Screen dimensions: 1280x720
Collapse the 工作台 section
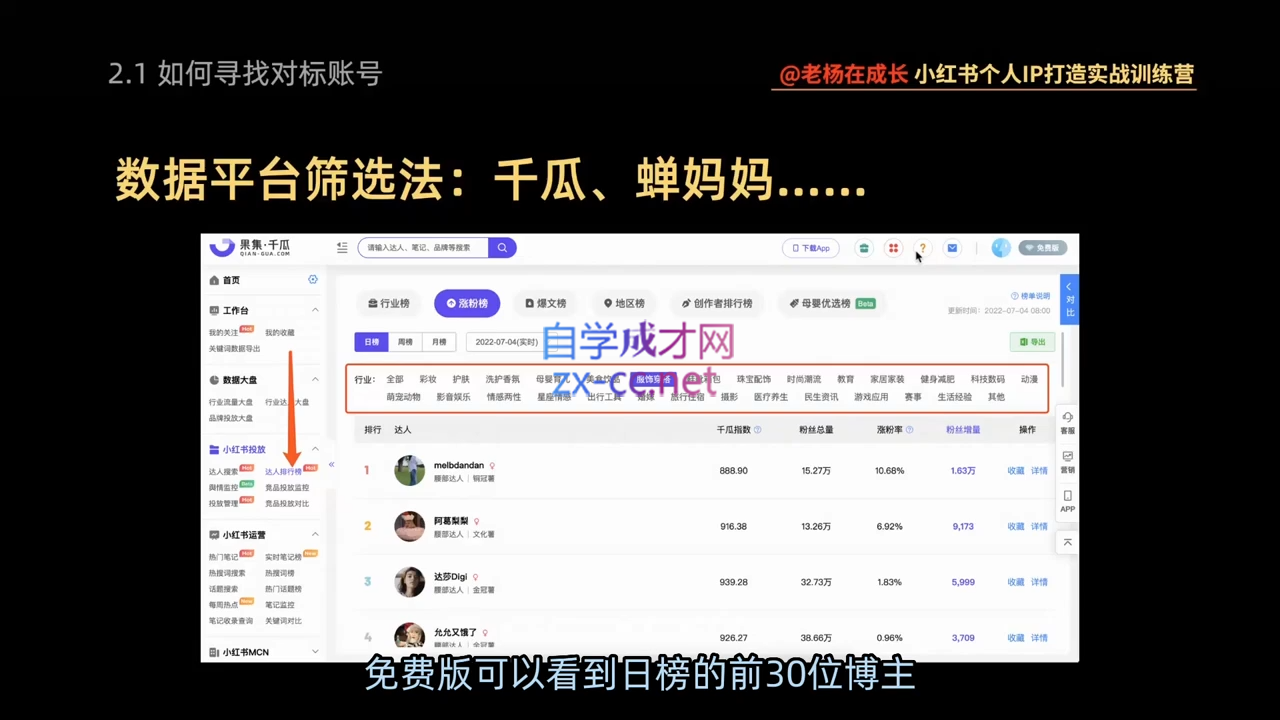315,310
